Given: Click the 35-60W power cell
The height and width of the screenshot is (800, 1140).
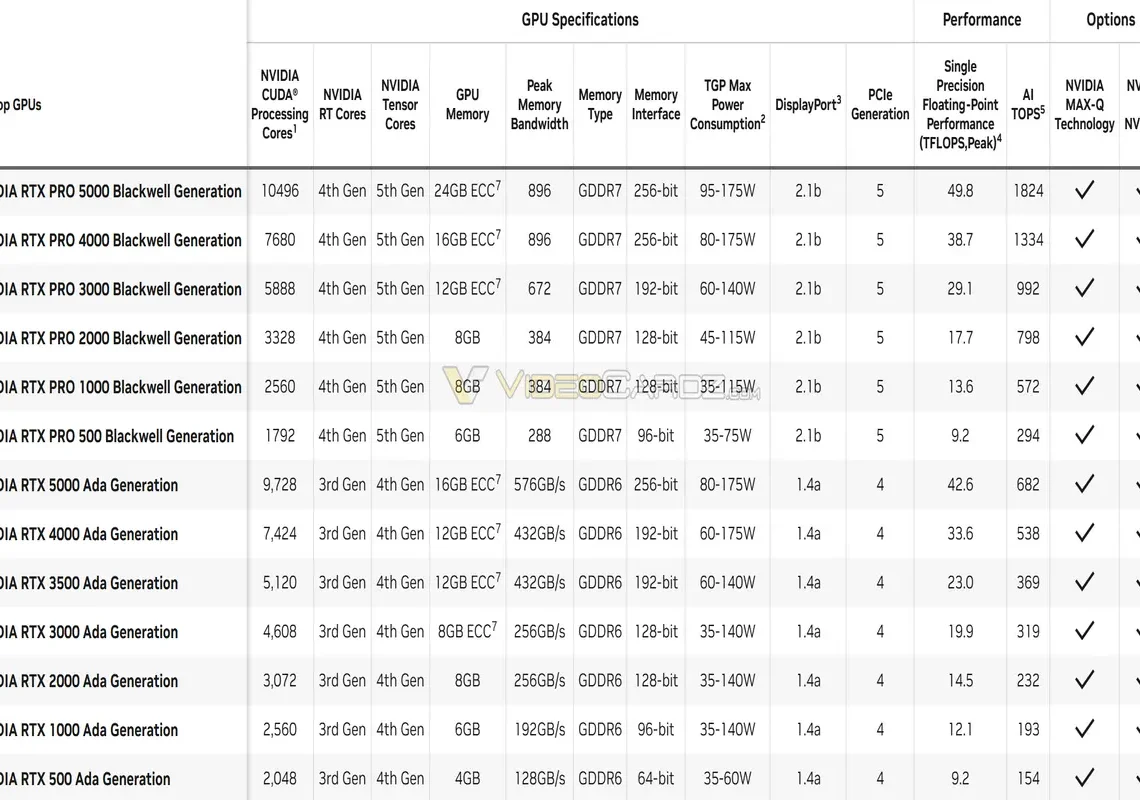Looking at the screenshot, I should point(727,778).
